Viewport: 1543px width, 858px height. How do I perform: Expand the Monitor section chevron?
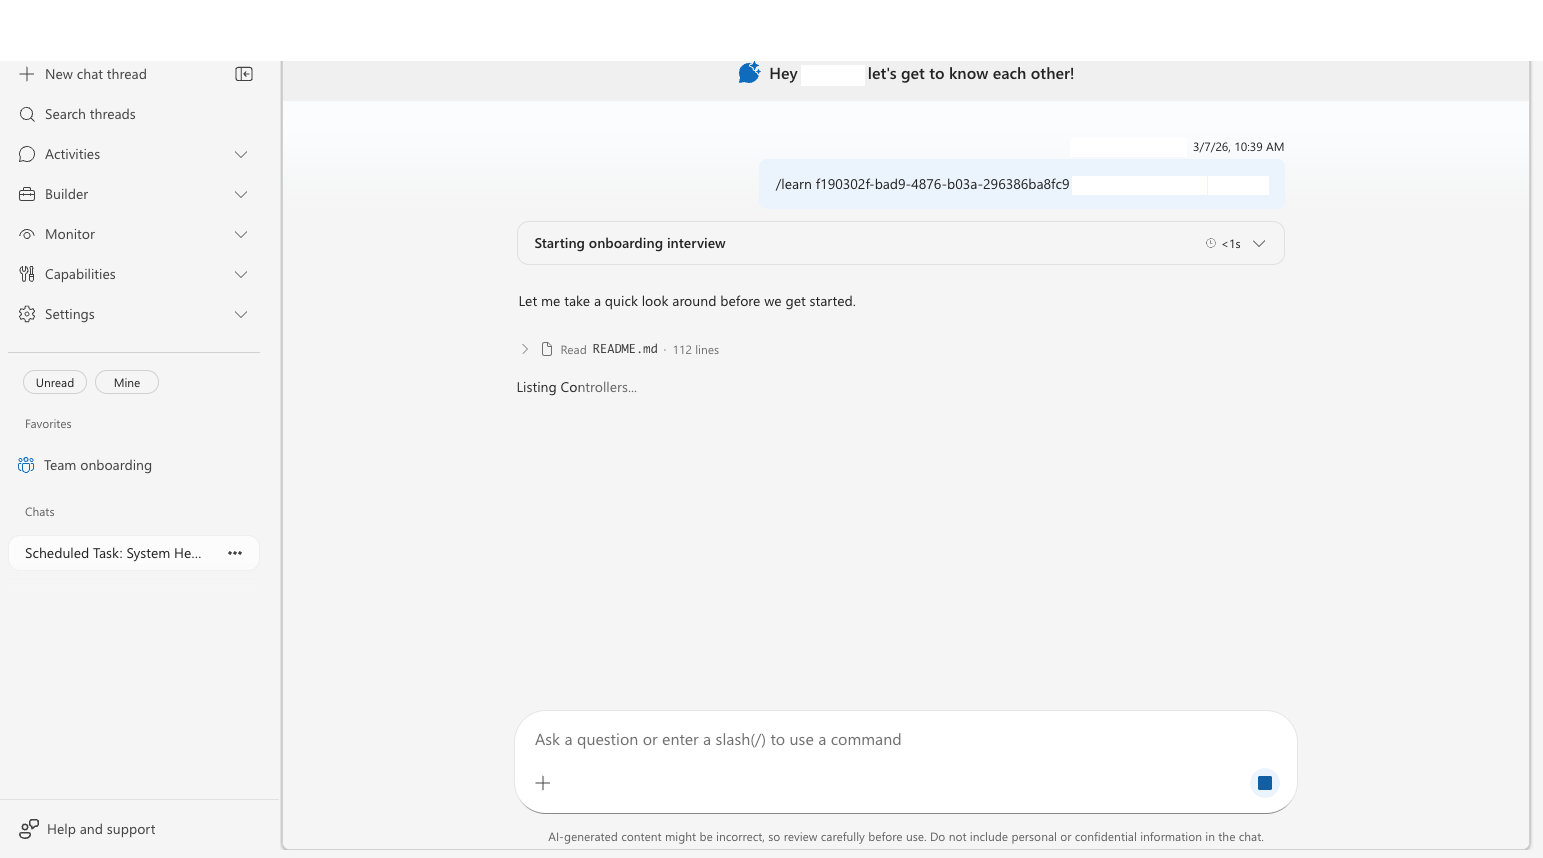click(x=241, y=234)
